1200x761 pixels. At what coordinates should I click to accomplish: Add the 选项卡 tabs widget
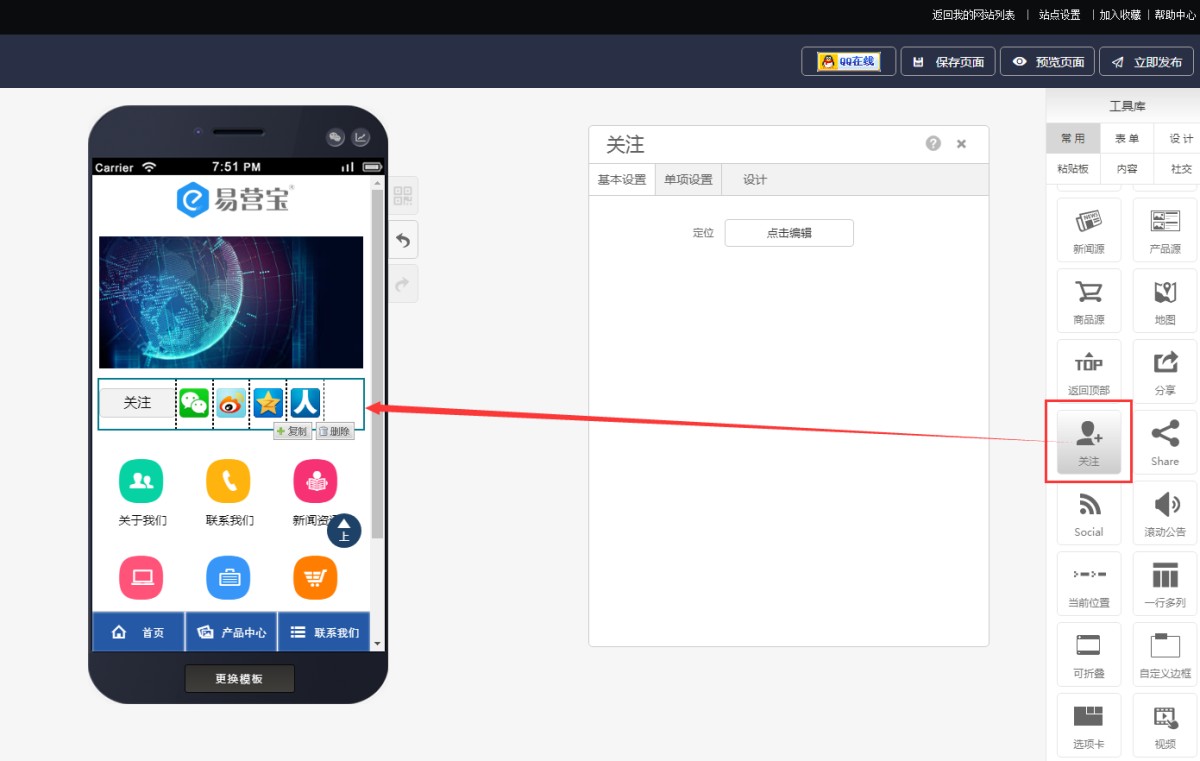tap(1089, 726)
